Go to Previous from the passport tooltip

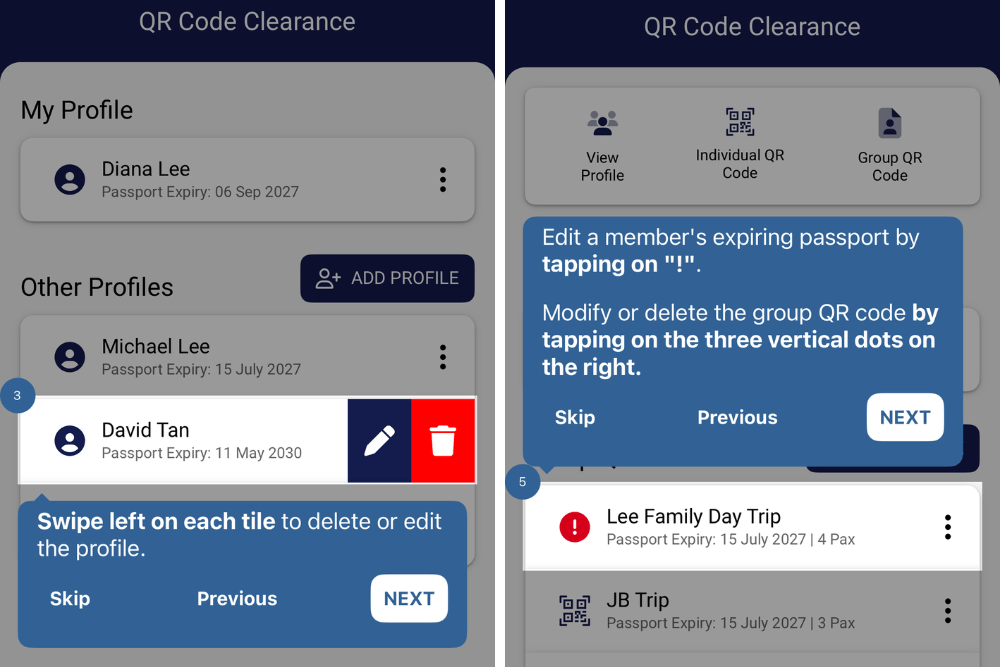tap(737, 418)
